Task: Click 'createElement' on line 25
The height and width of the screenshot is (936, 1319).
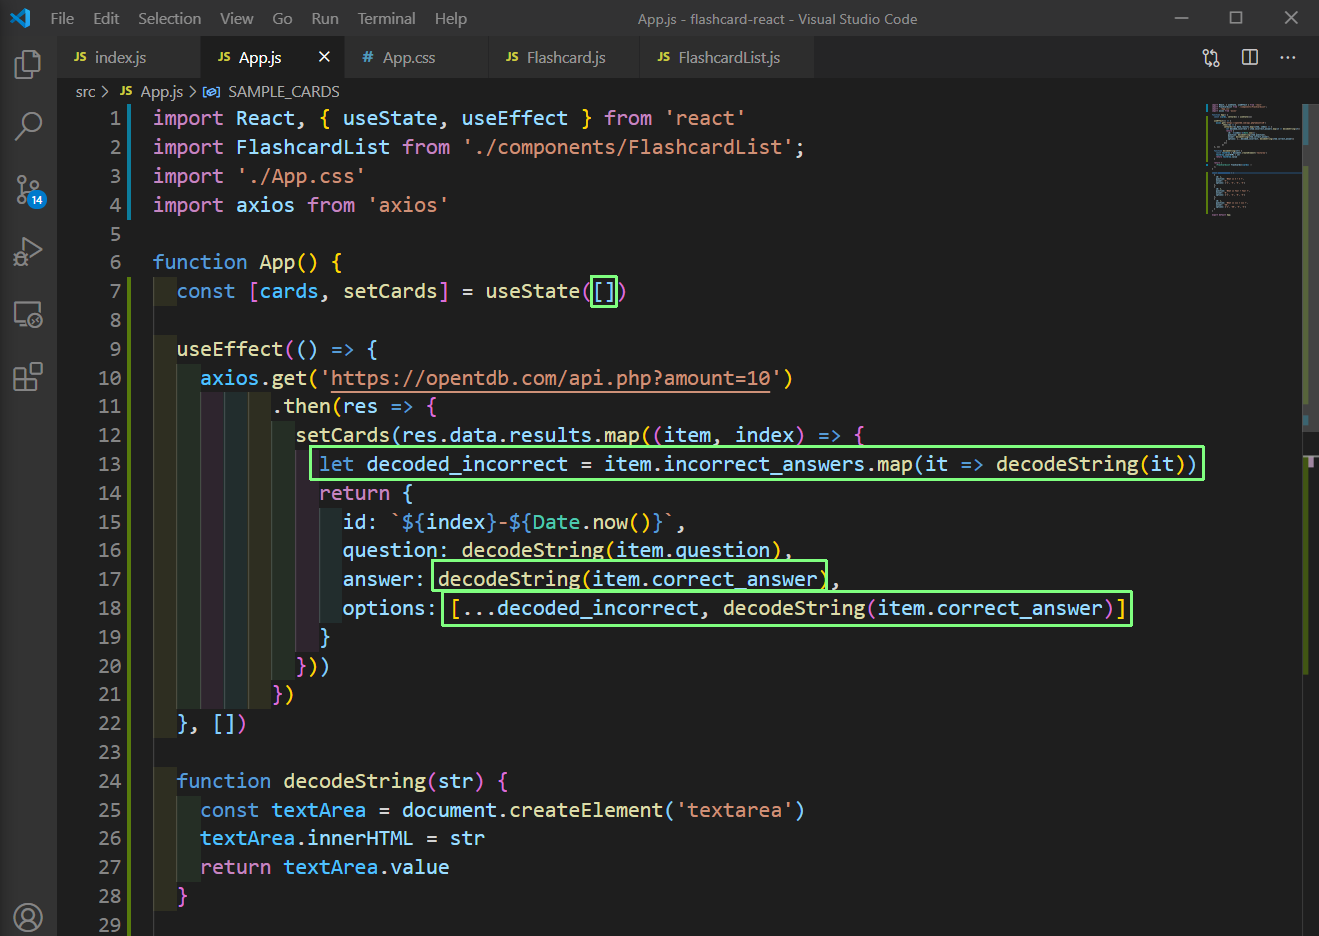Action: 586,810
